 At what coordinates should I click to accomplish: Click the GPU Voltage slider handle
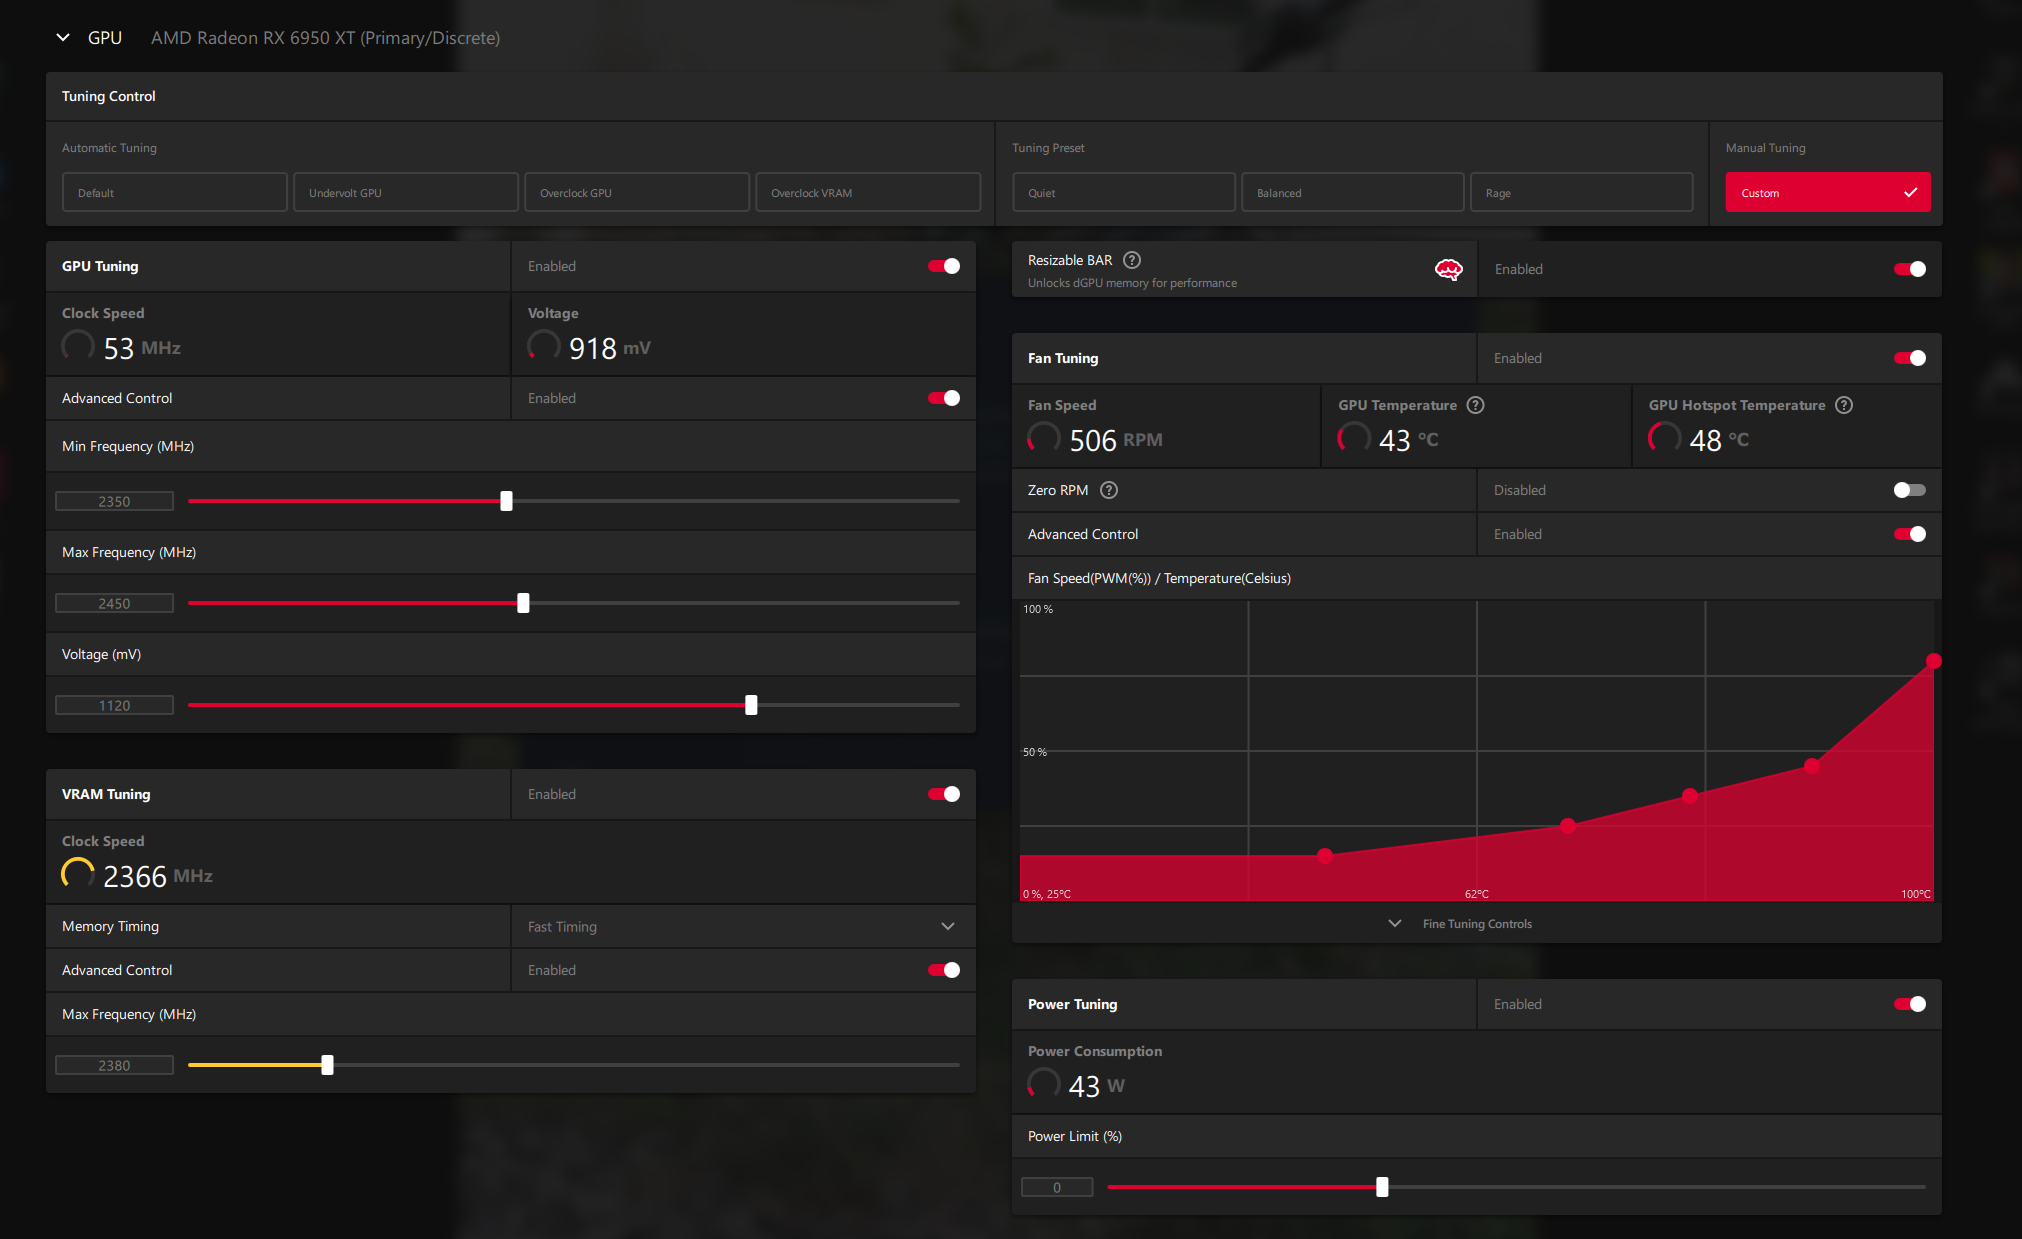click(x=751, y=705)
